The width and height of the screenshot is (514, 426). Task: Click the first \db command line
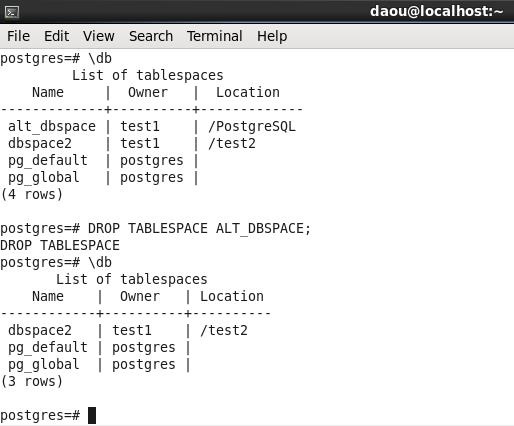click(x=56, y=59)
